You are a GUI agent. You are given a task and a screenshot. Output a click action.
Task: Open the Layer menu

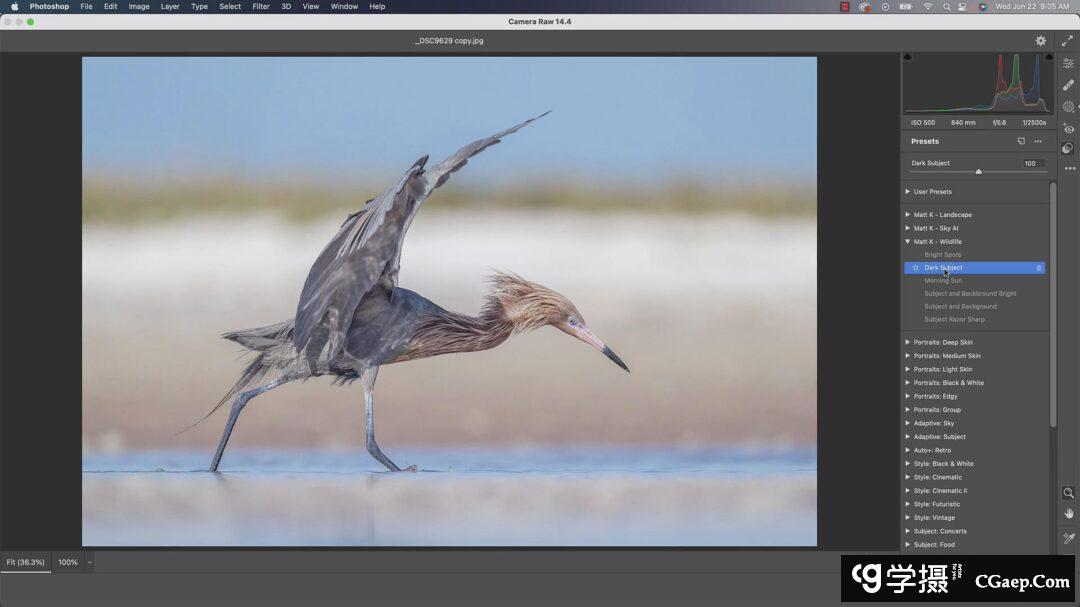coord(170,7)
